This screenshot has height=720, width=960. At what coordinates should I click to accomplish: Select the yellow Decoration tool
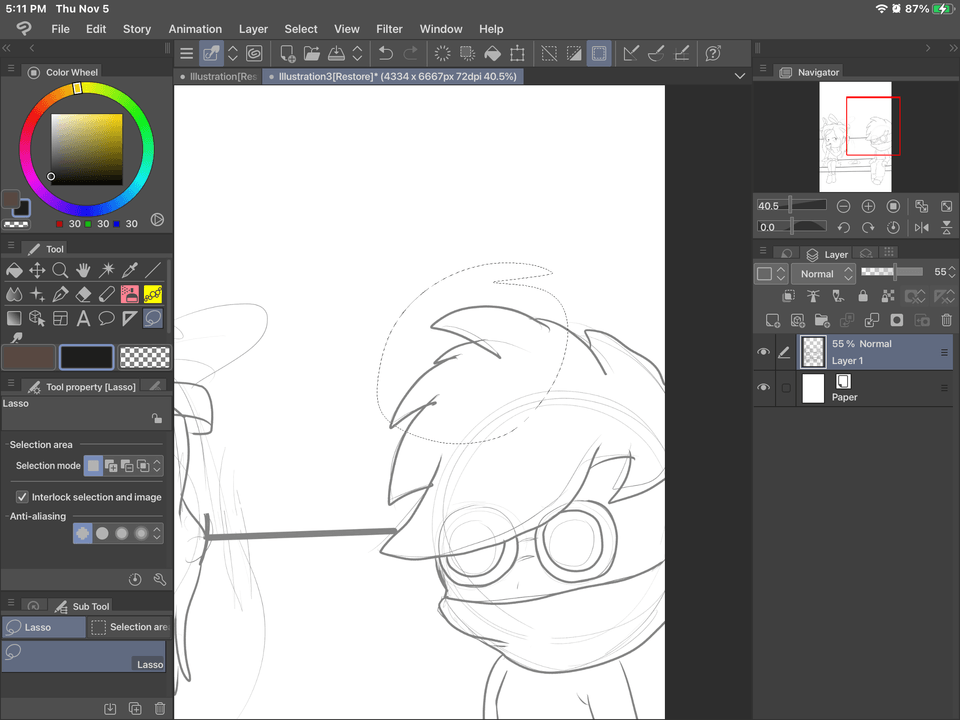click(x=153, y=294)
